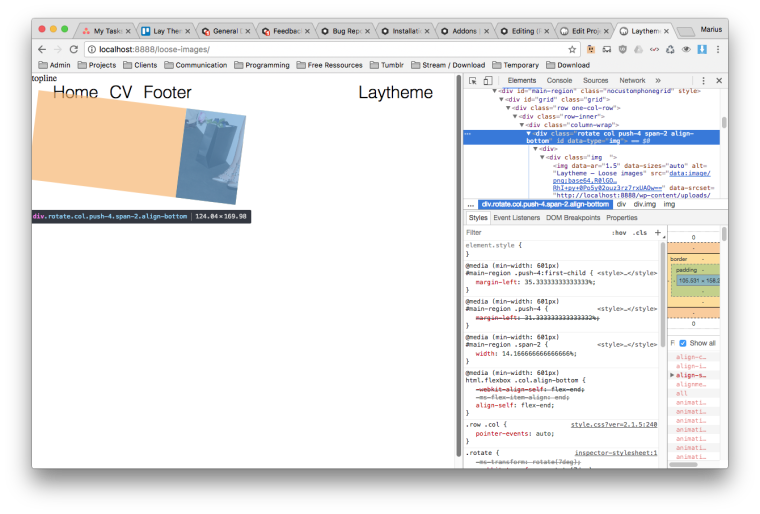Viewport: 760px width, 514px height.
Task: Toggle the :hov element state panel
Action: pyautogui.click(x=619, y=232)
